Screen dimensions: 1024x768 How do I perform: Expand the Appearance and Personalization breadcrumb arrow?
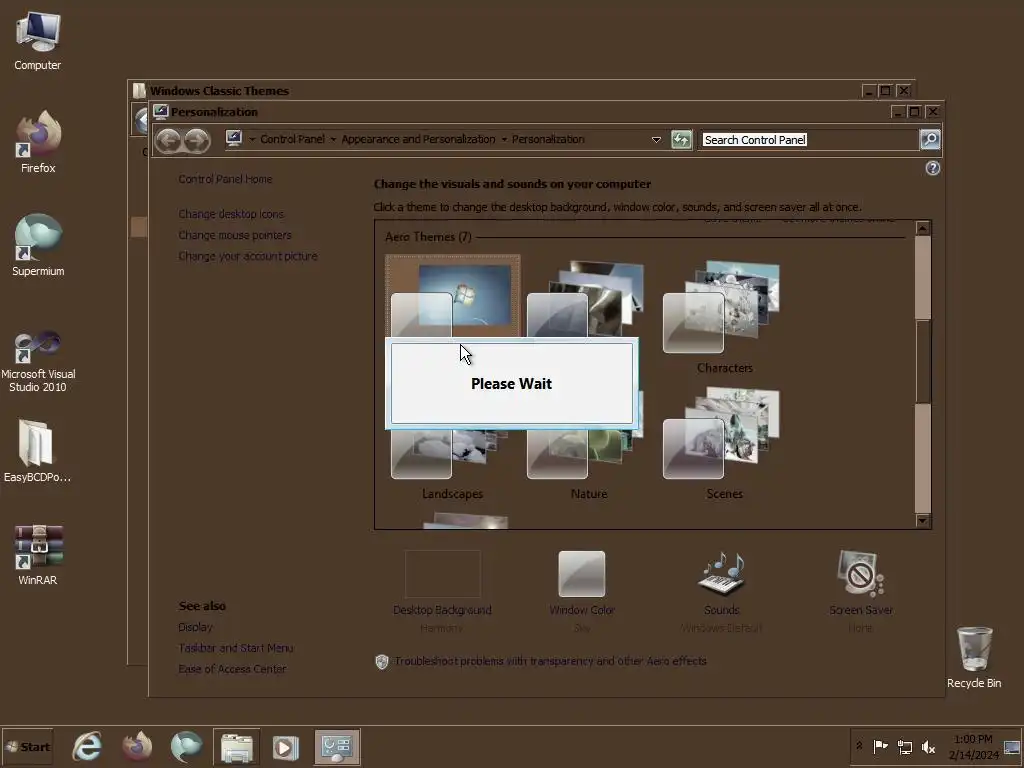[504, 139]
